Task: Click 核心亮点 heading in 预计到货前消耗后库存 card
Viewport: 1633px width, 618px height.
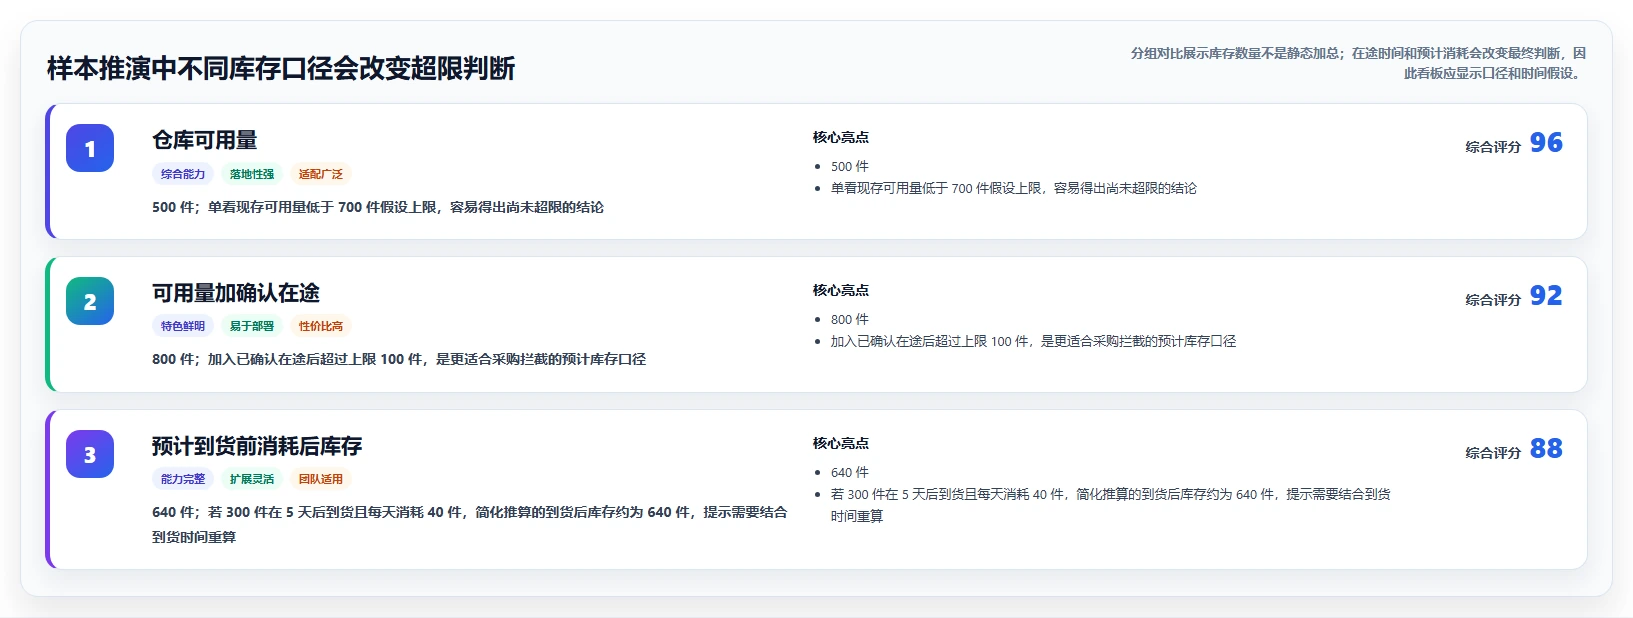Action: pos(841,443)
